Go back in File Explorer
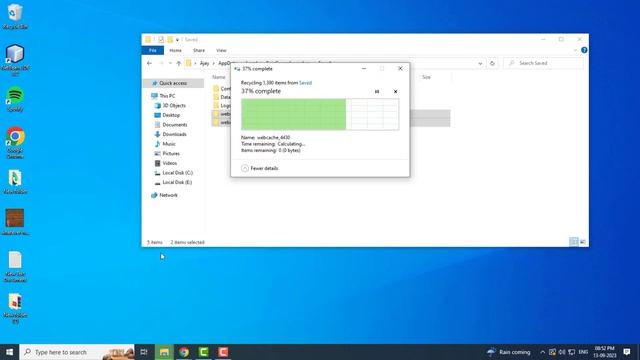 [149, 63]
